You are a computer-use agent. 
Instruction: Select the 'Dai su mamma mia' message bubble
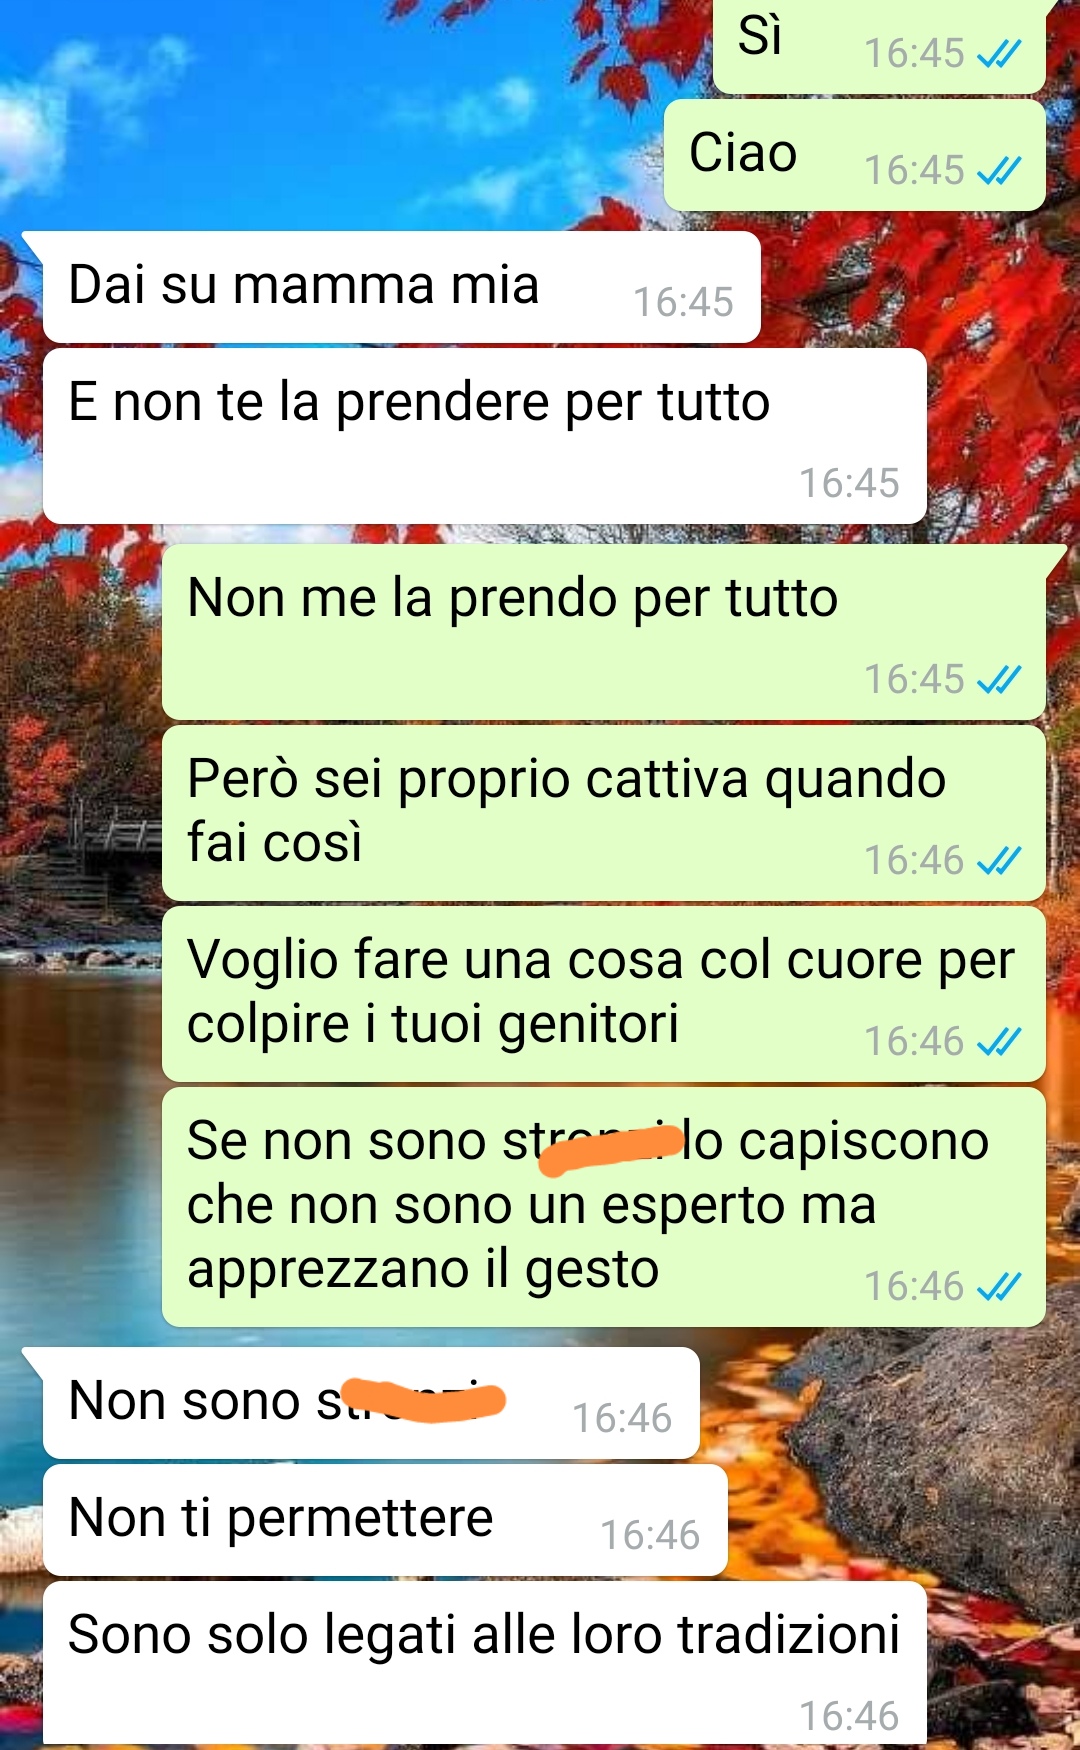pyautogui.click(x=401, y=288)
